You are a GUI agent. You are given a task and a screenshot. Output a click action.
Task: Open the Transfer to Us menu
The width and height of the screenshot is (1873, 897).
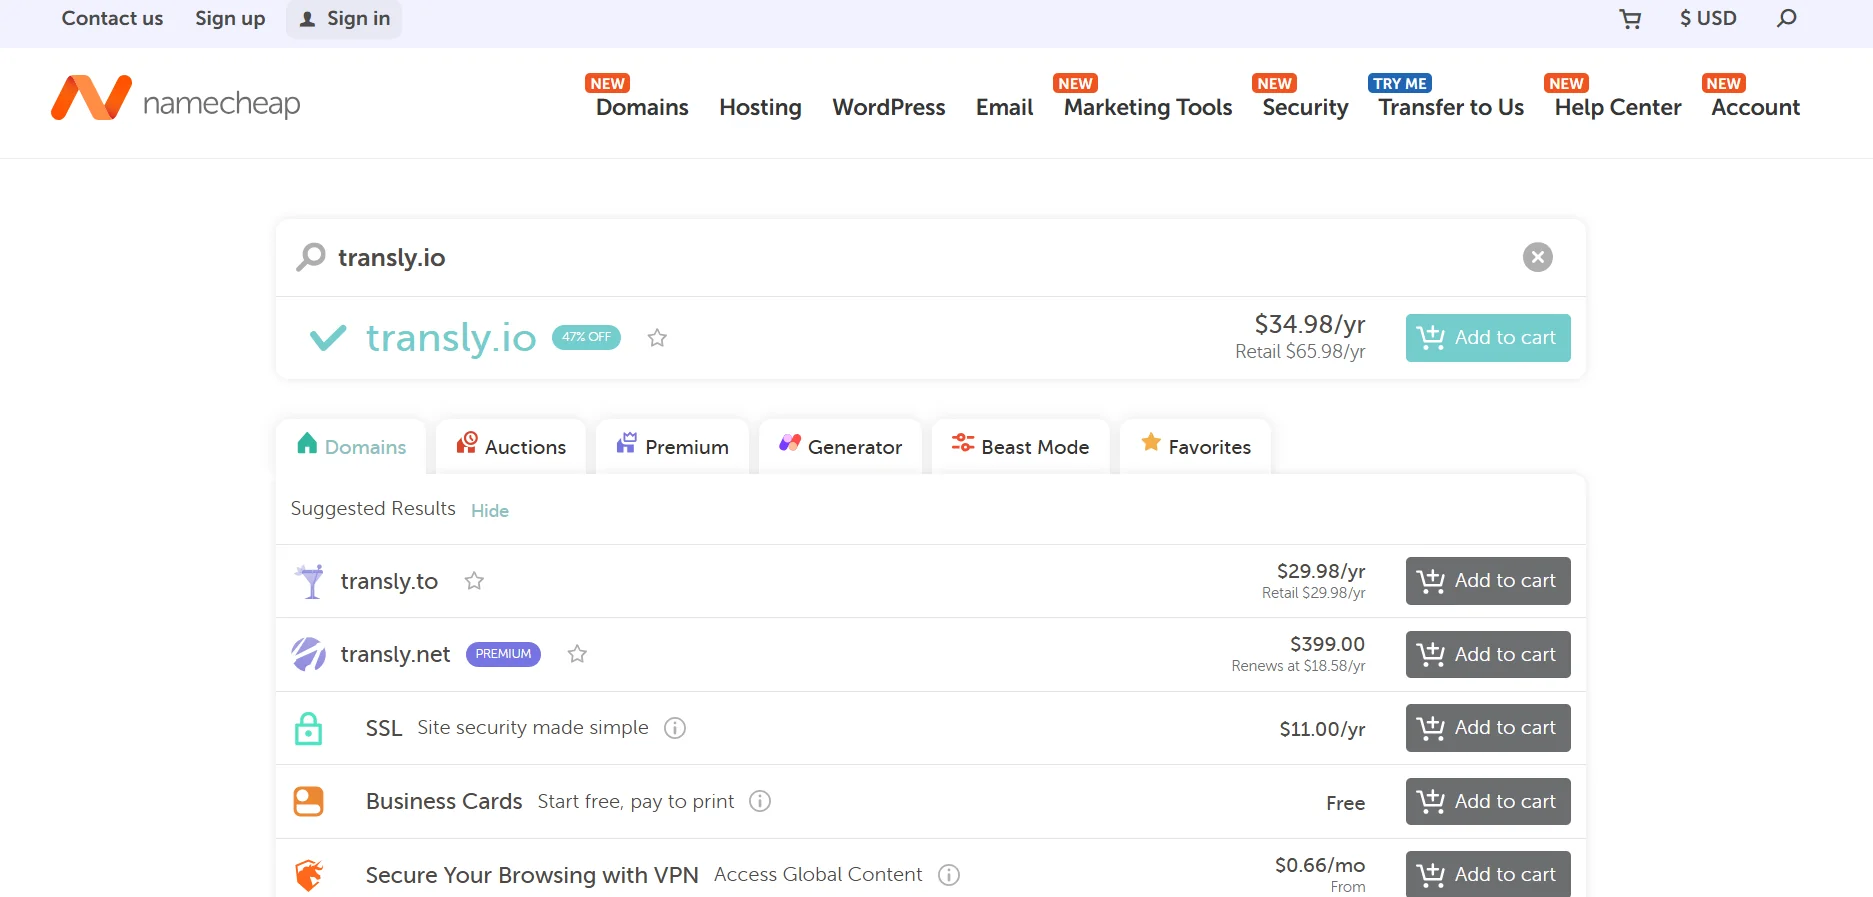coord(1451,107)
